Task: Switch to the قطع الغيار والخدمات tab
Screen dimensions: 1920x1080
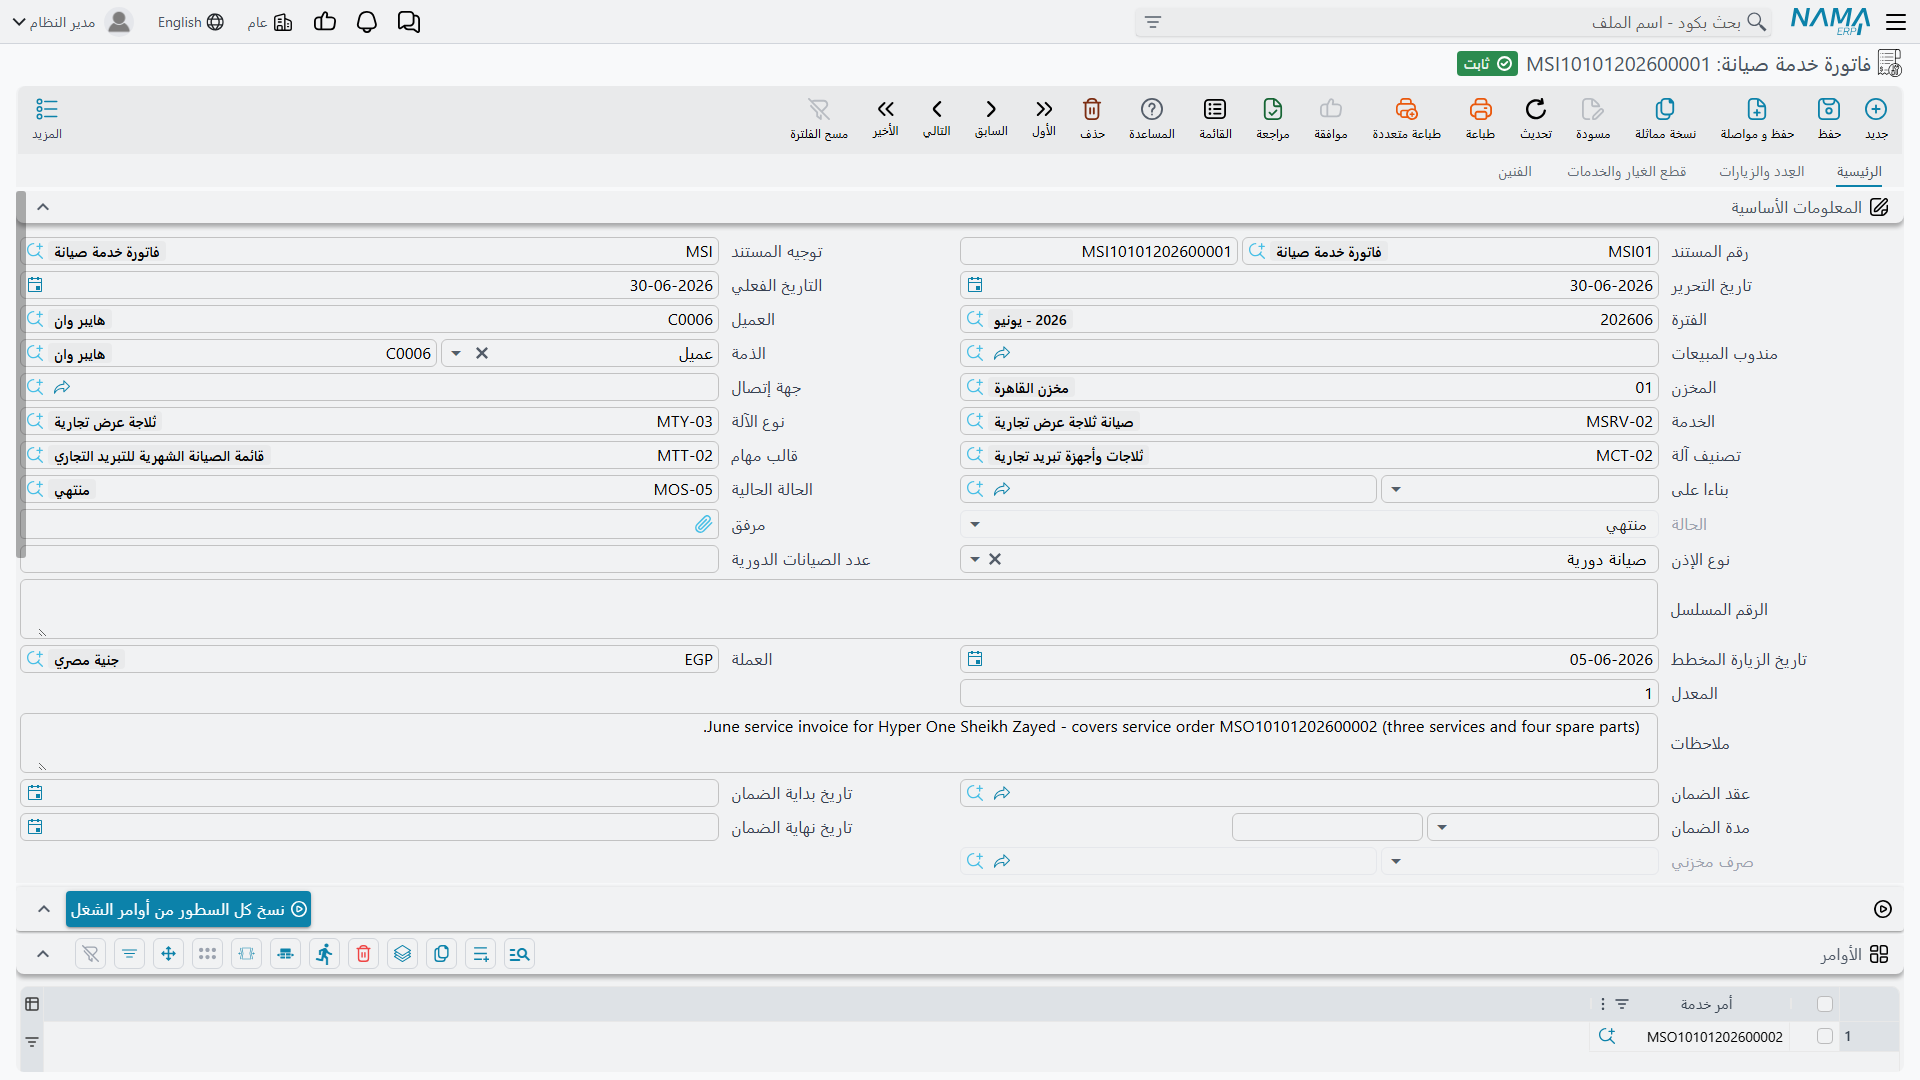Action: [1626, 172]
